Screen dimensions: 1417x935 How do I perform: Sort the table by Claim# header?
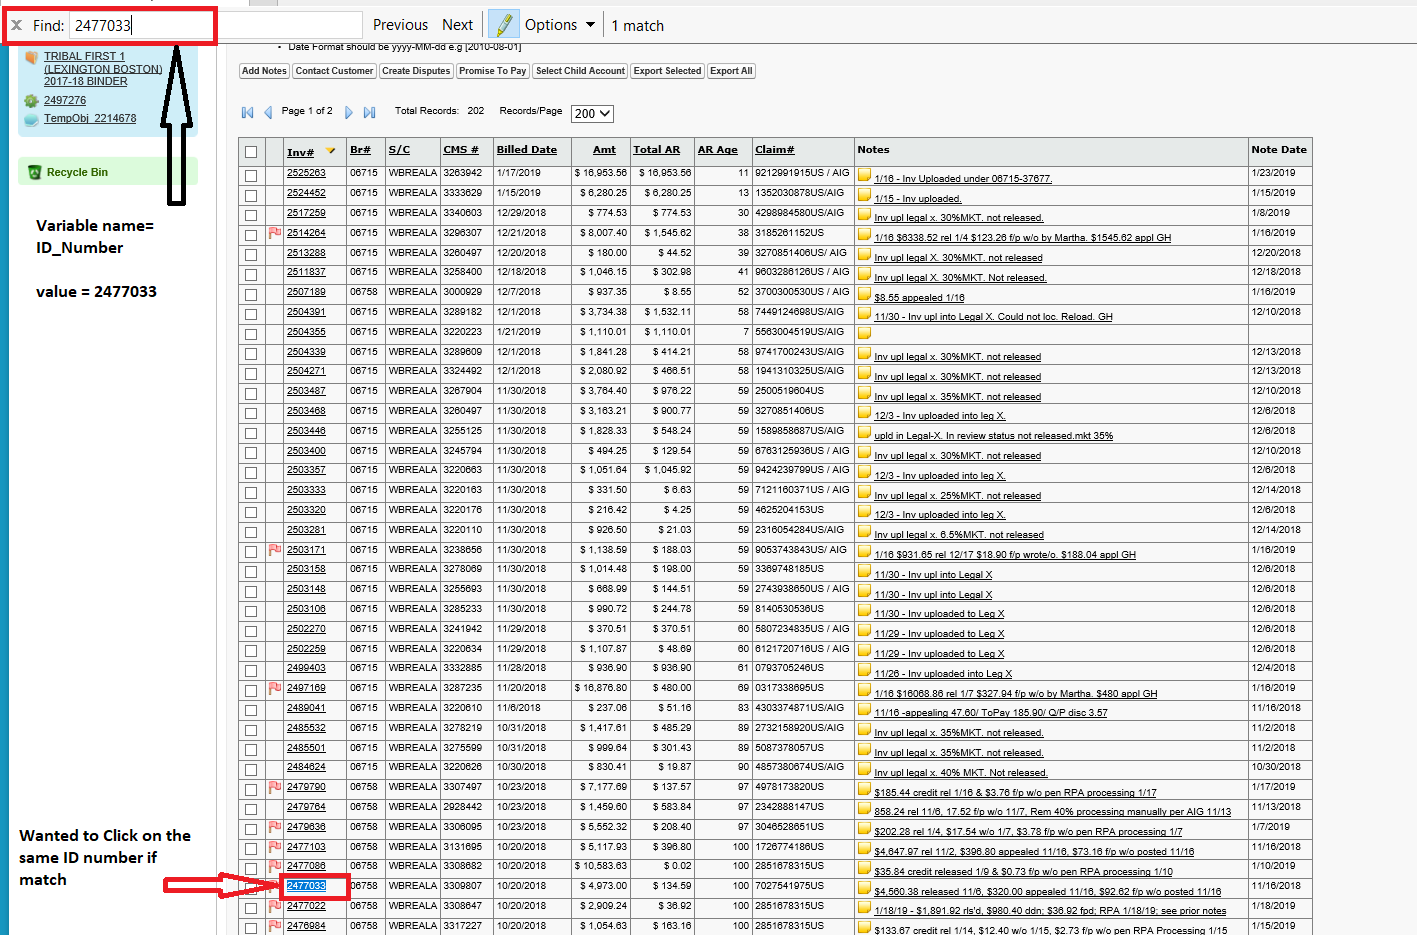pyautogui.click(x=775, y=150)
